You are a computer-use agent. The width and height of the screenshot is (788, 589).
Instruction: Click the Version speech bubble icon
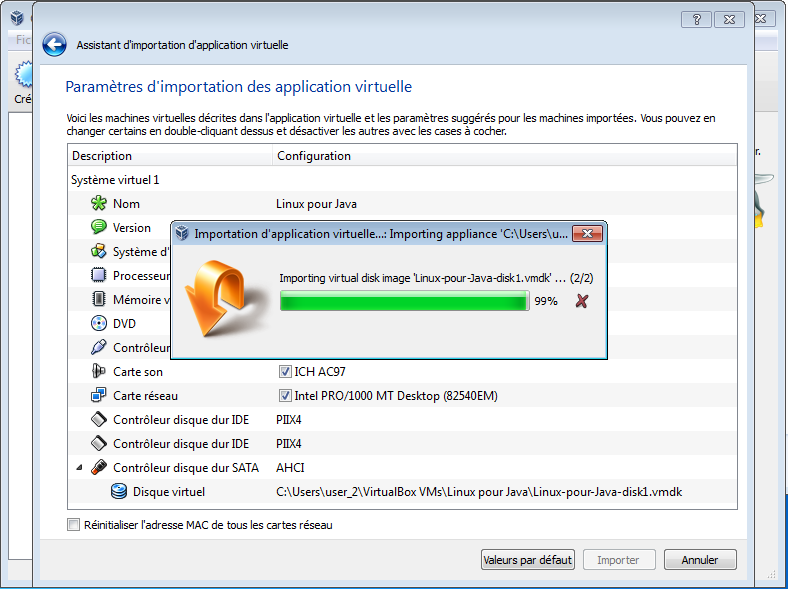[98, 227]
